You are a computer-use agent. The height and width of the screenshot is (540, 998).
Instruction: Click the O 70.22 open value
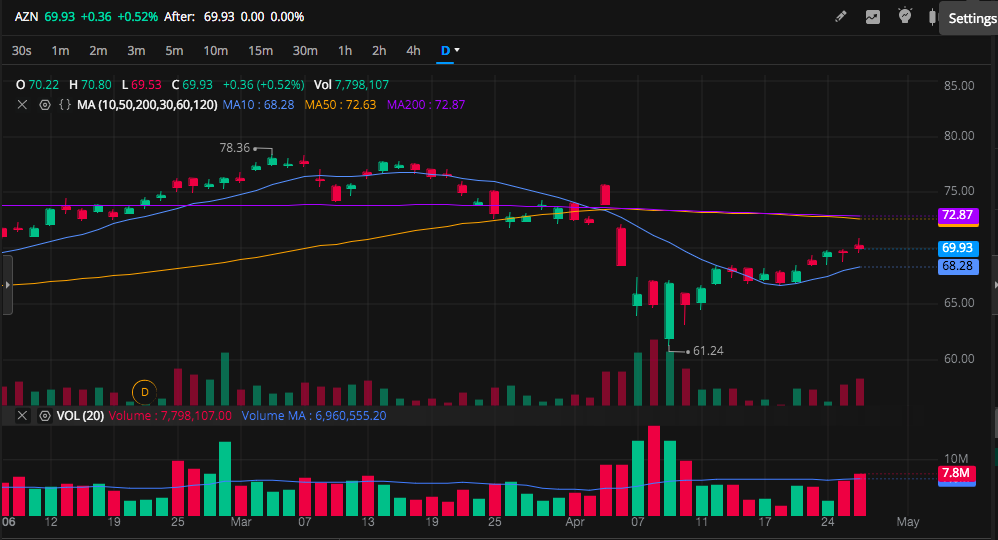38,85
